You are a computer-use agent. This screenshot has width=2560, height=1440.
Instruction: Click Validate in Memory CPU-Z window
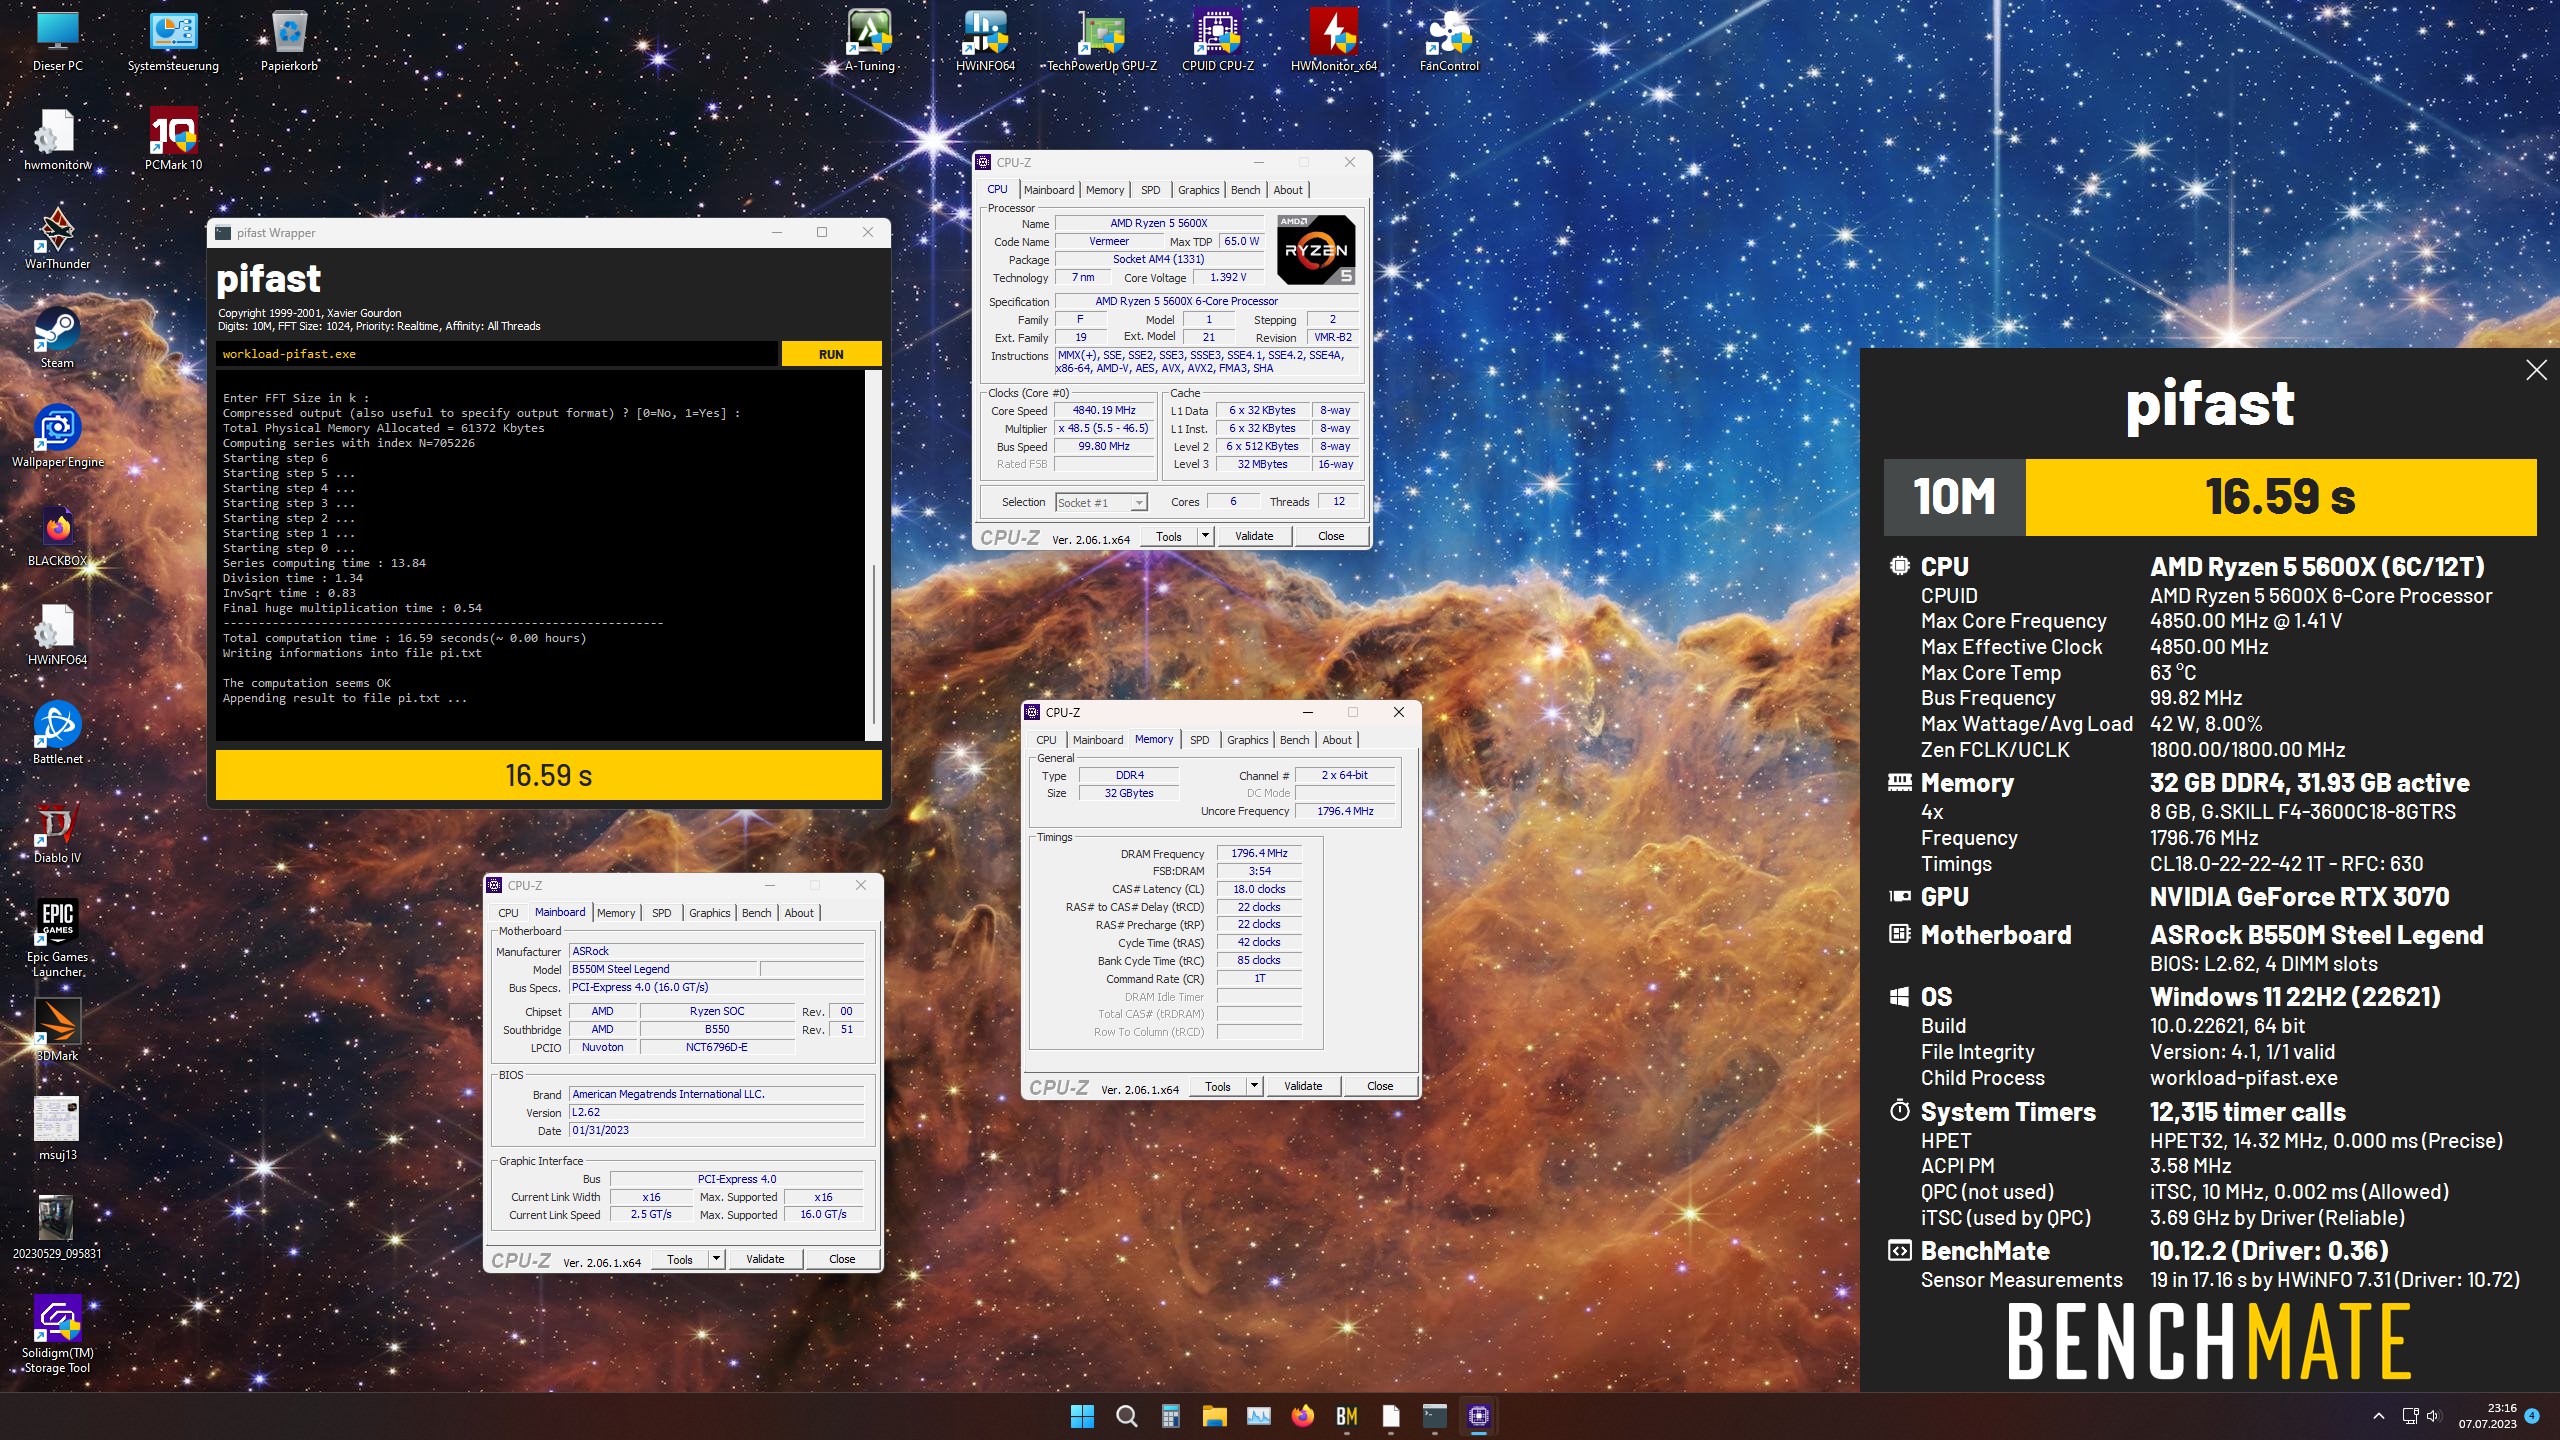pyautogui.click(x=1303, y=1086)
